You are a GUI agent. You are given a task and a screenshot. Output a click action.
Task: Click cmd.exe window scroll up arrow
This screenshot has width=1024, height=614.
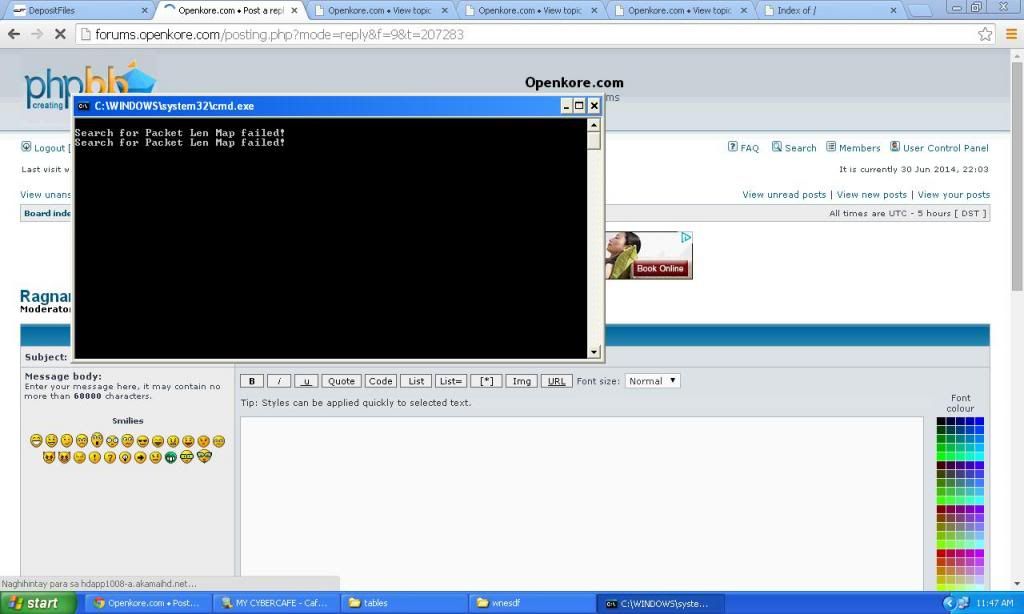coord(594,125)
